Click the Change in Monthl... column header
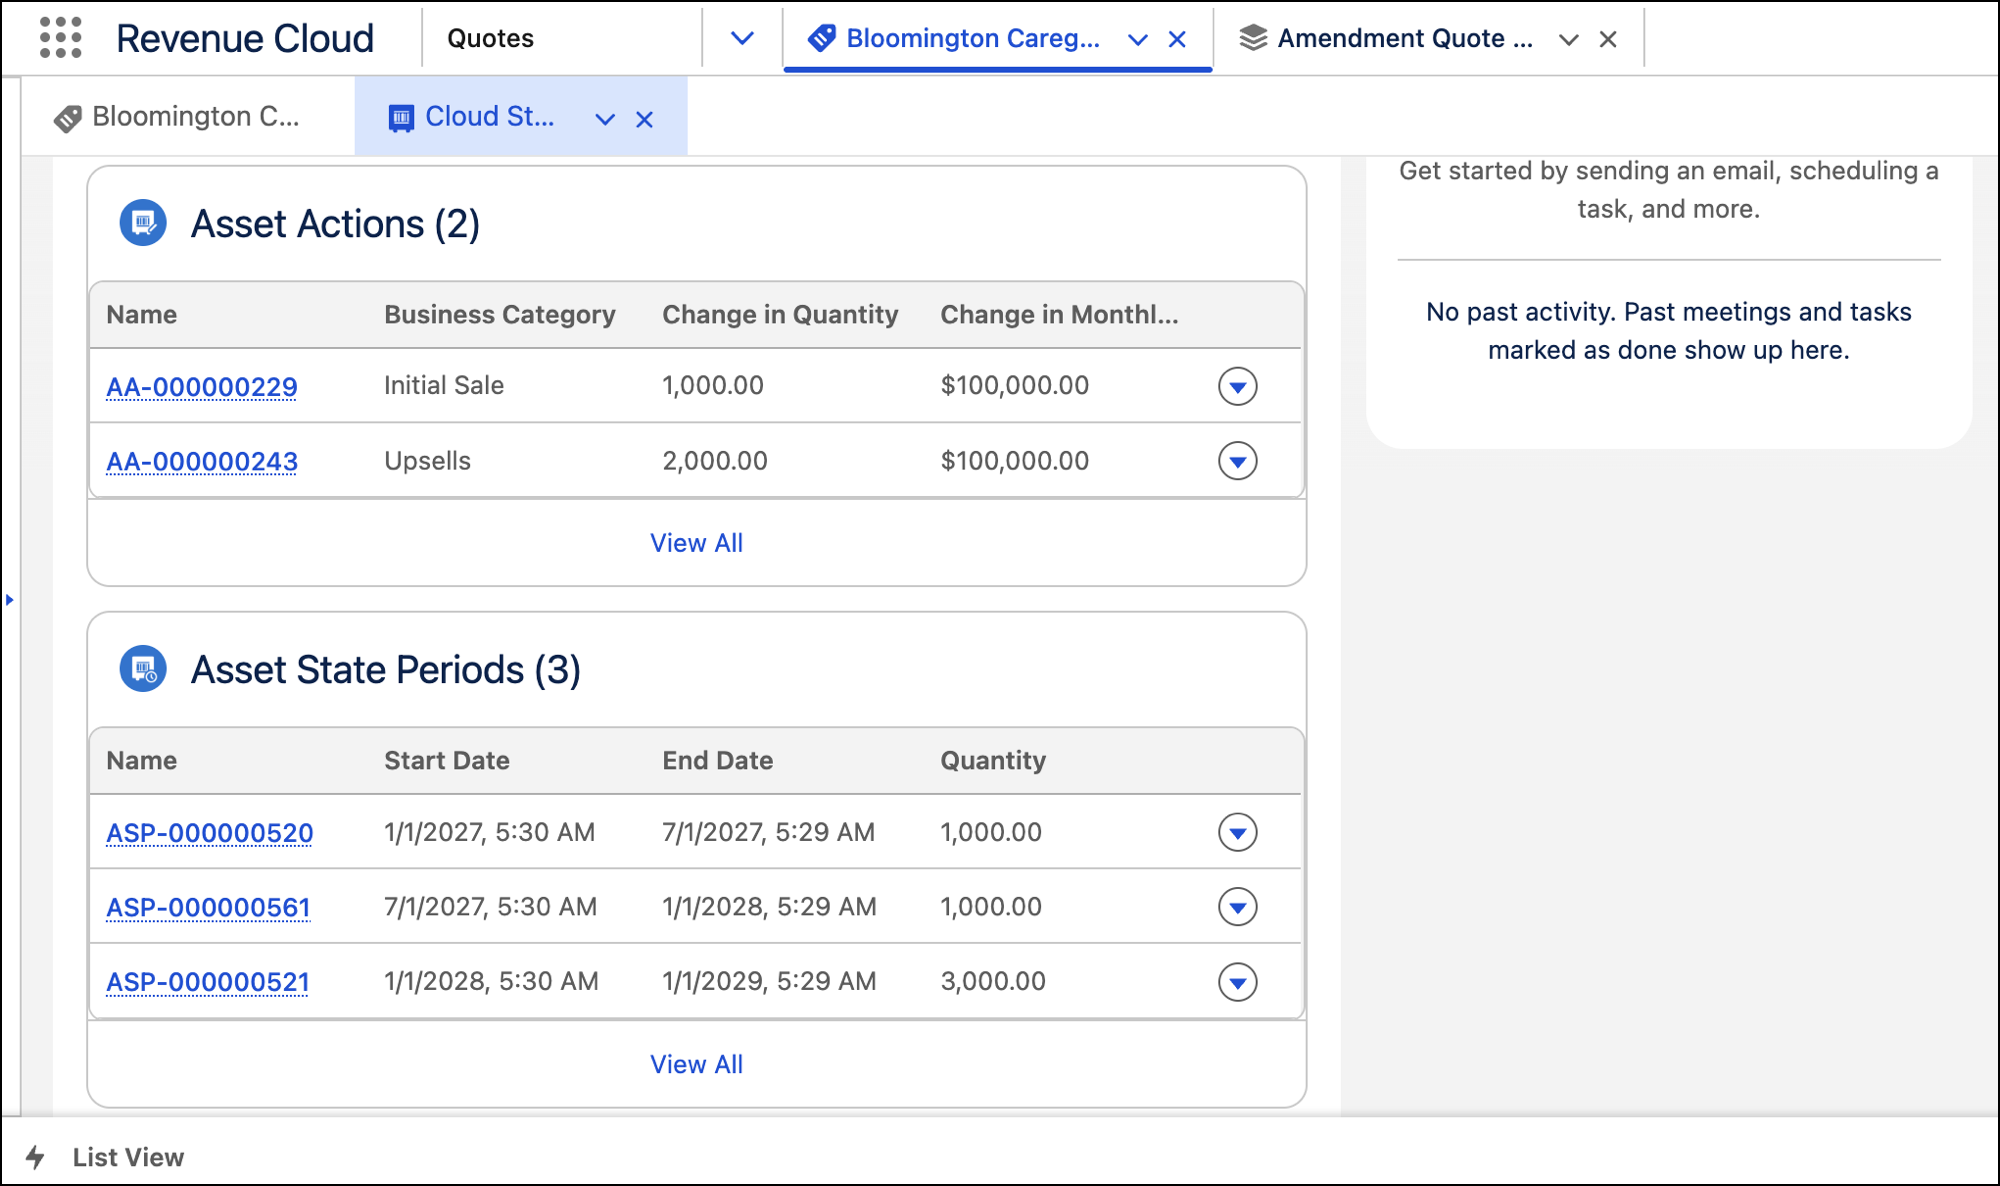 (x=1059, y=315)
